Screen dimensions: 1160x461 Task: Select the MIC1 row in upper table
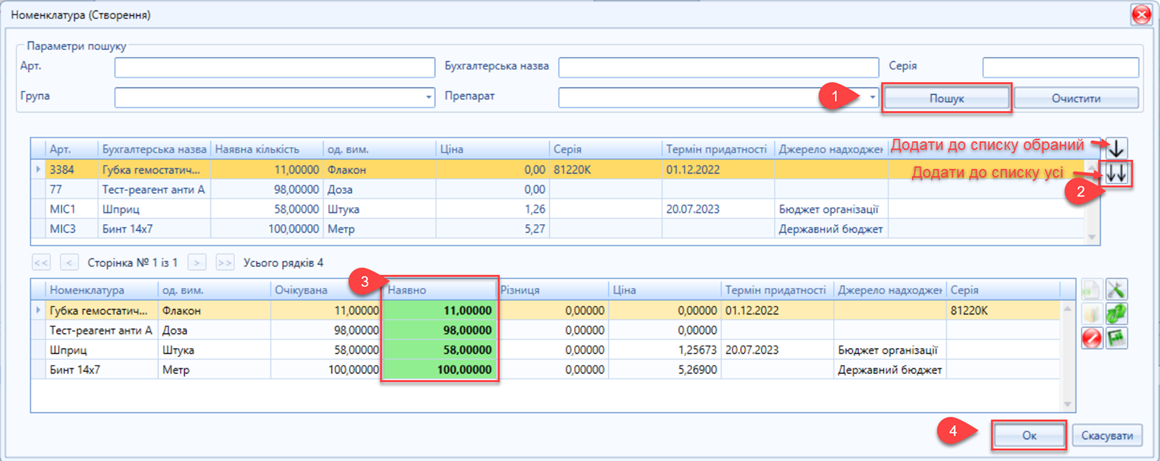point(559,209)
